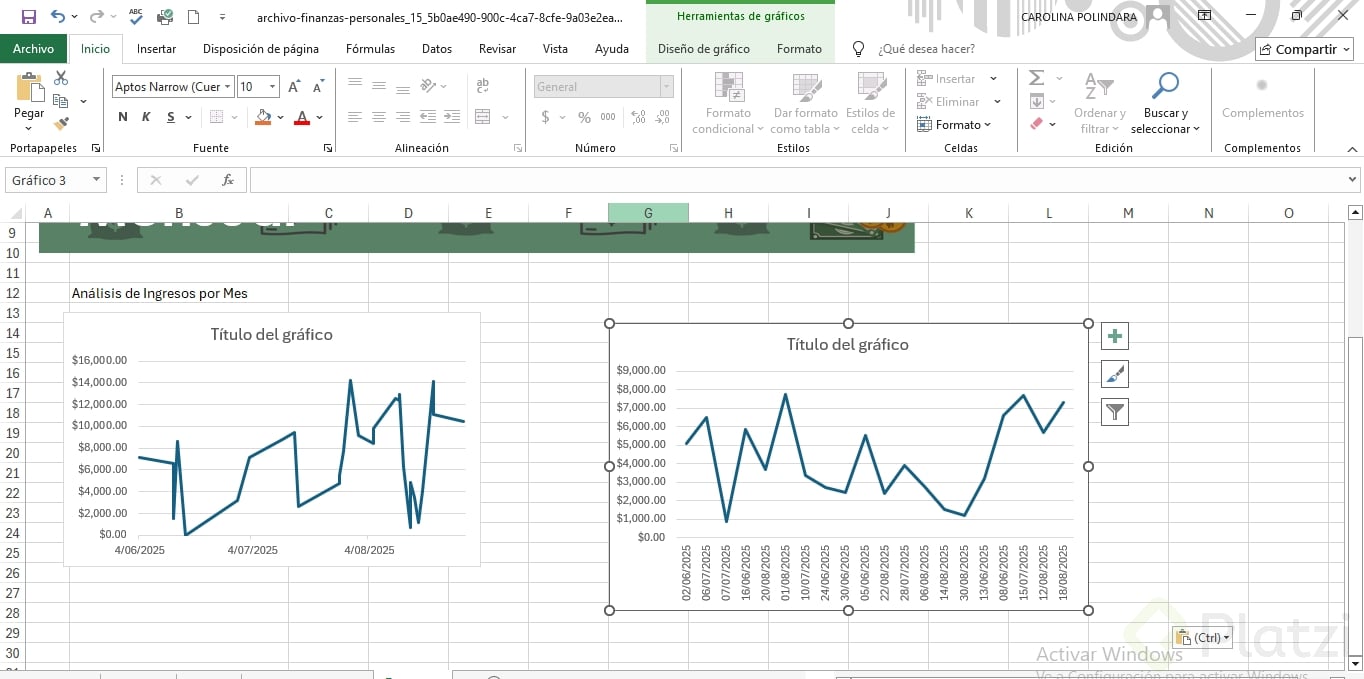1364x679 pixels.
Task: Click the Pegar clipboard icon
Action: (x=29, y=87)
